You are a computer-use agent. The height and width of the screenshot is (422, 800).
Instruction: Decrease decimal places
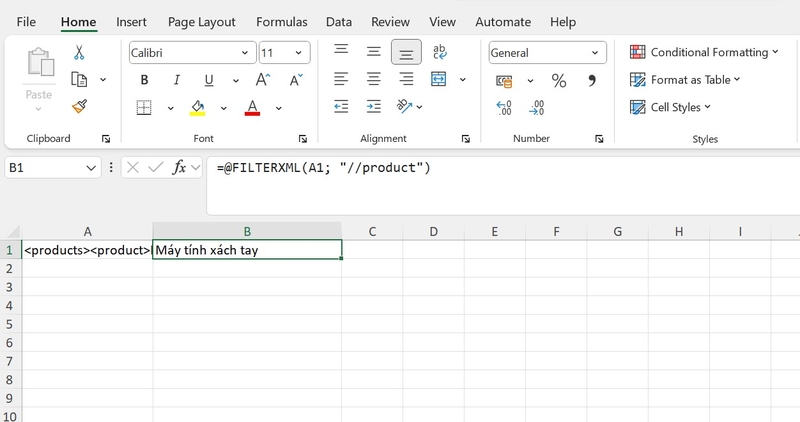pyautogui.click(x=537, y=108)
